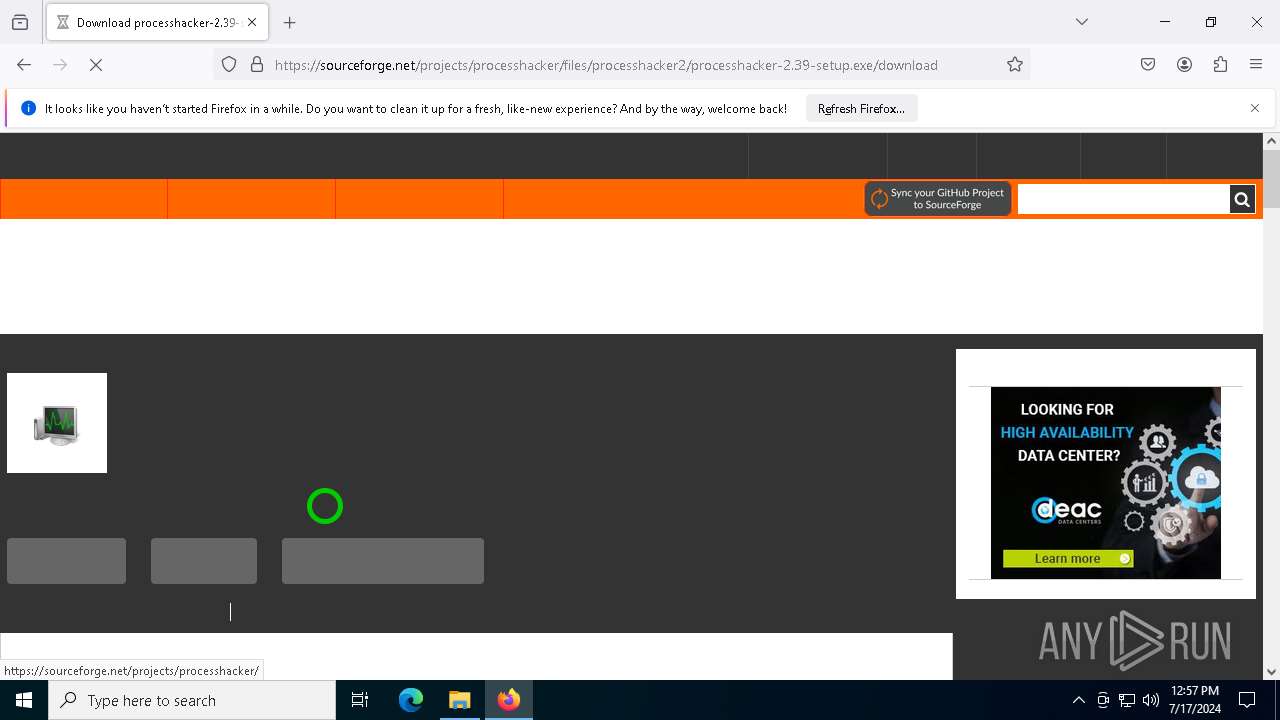The height and width of the screenshot is (720, 1280).
Task: Close the Download processhacker tab
Action: (x=252, y=22)
